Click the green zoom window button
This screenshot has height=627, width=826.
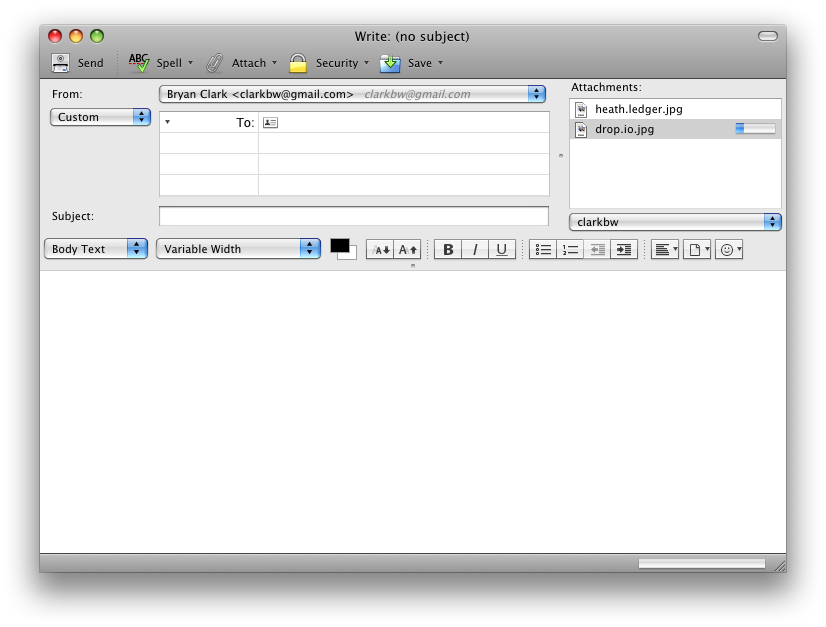(97, 36)
